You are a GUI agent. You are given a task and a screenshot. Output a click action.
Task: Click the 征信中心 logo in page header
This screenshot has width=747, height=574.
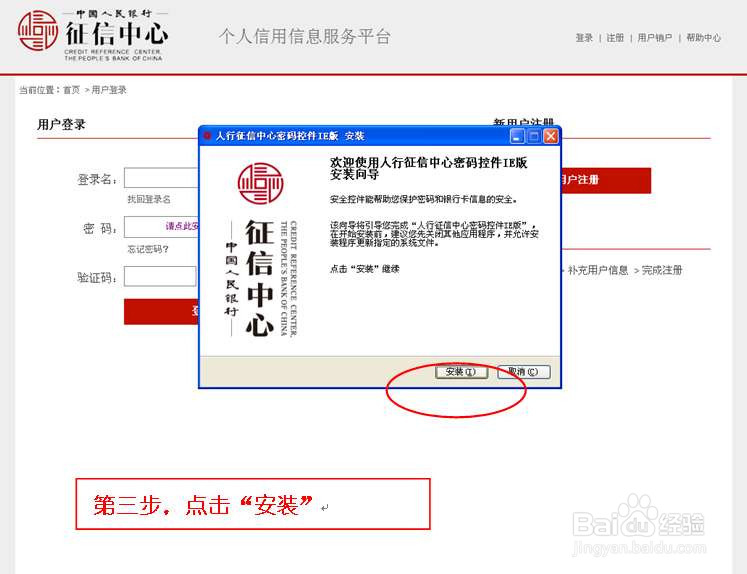click(92, 36)
